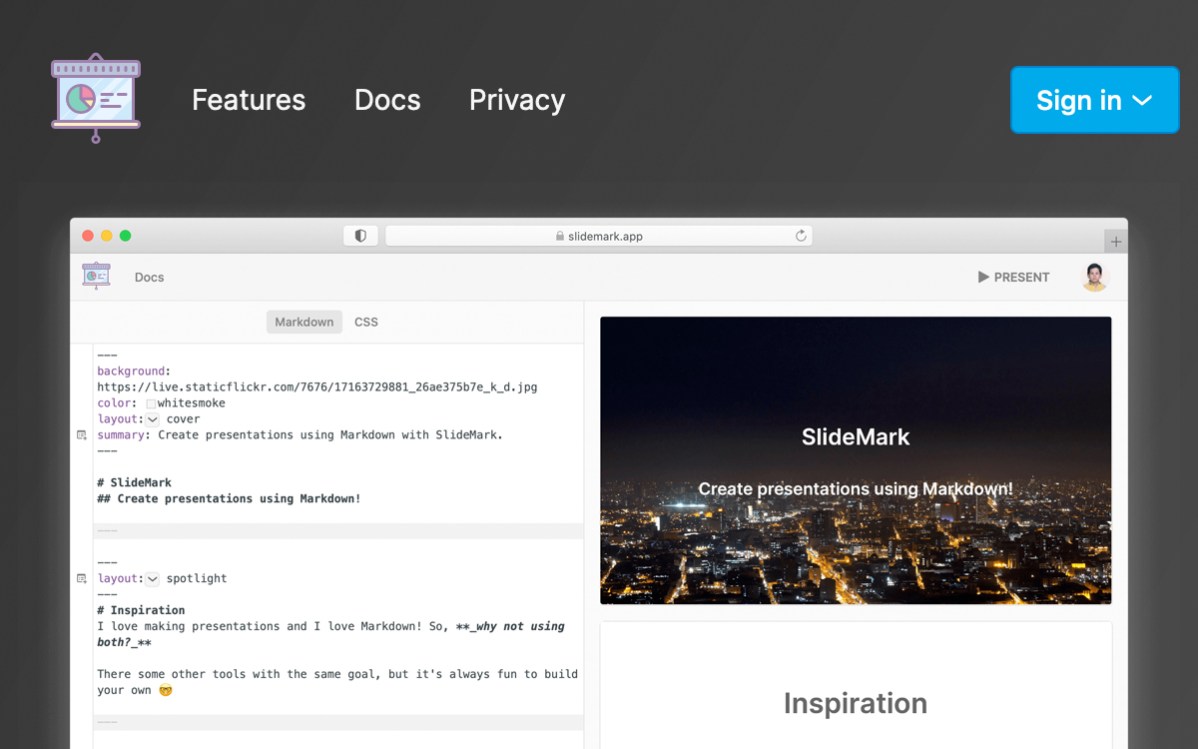The image size is (1198, 749).
Task: Click the '# Inspiration' heading line in the editor
Action: coord(141,610)
